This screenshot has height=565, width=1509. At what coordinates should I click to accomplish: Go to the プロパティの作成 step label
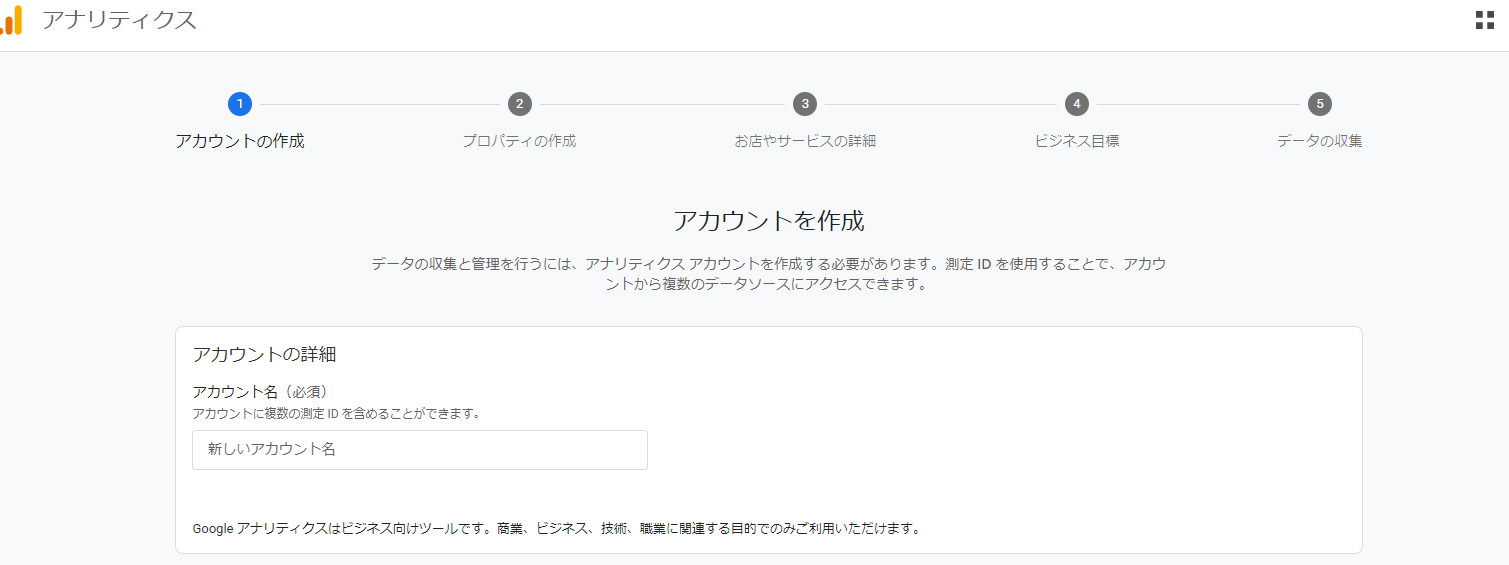tap(519, 141)
